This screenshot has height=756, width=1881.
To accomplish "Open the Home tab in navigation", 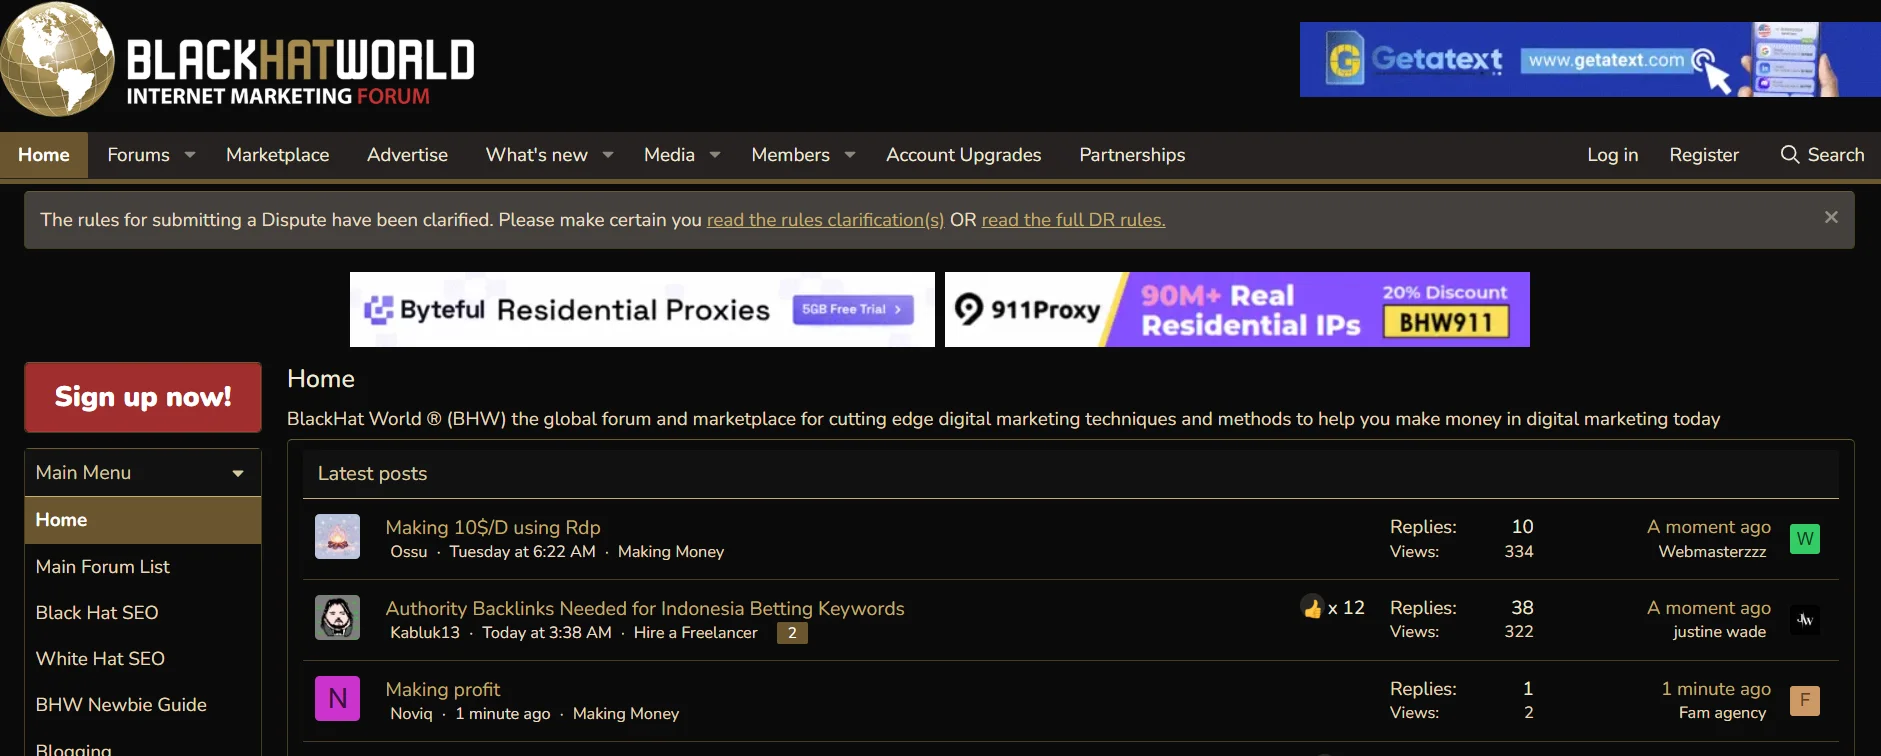I will (x=44, y=155).
